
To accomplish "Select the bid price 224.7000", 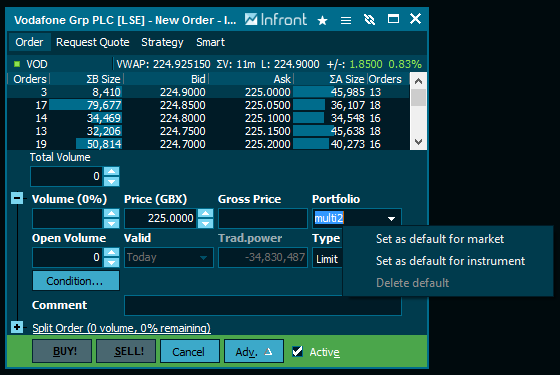I will click(x=182, y=144).
